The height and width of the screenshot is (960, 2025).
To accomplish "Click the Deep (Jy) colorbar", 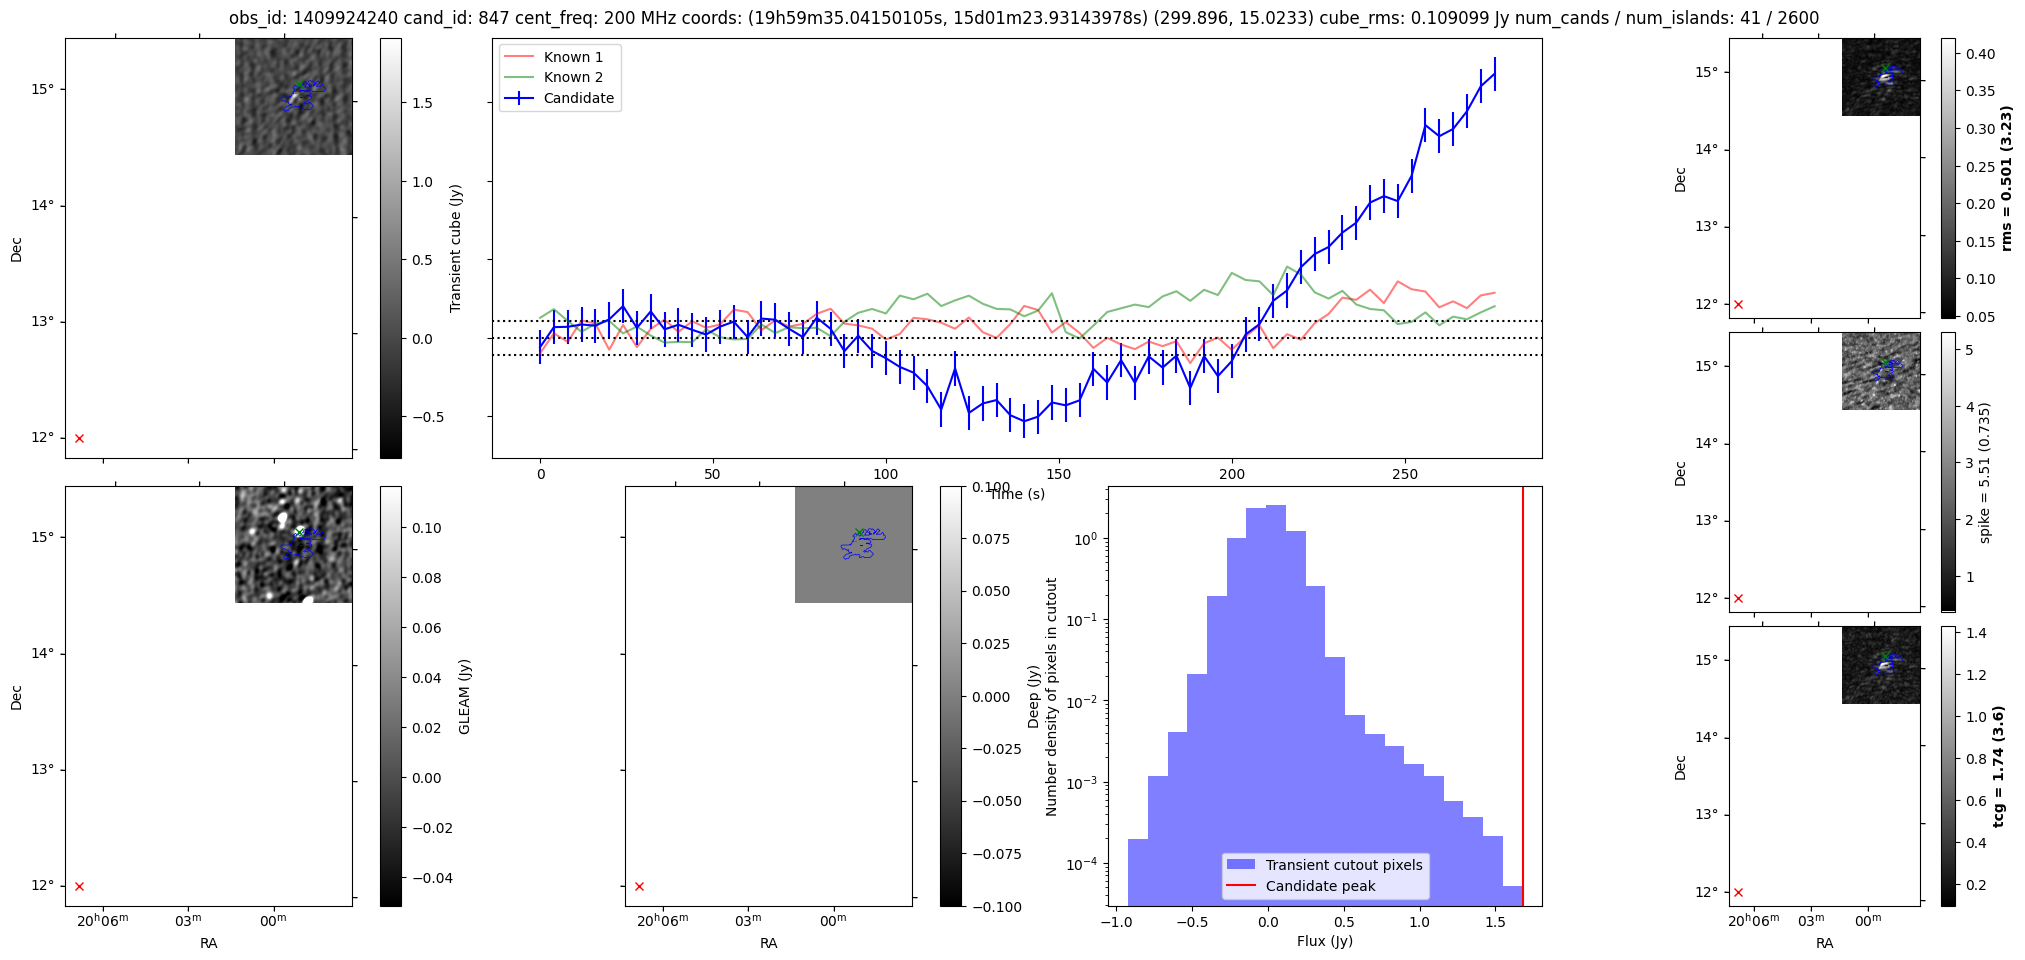I will (x=951, y=696).
